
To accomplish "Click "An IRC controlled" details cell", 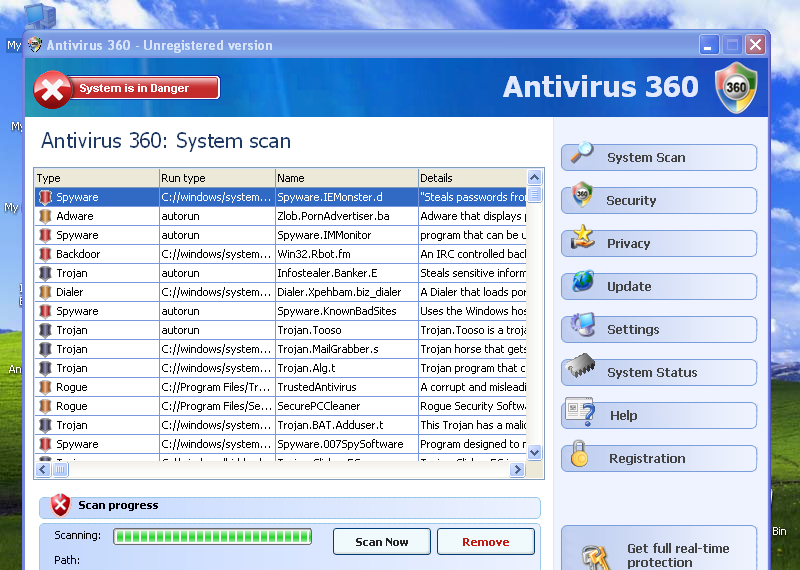I will click(x=473, y=254).
